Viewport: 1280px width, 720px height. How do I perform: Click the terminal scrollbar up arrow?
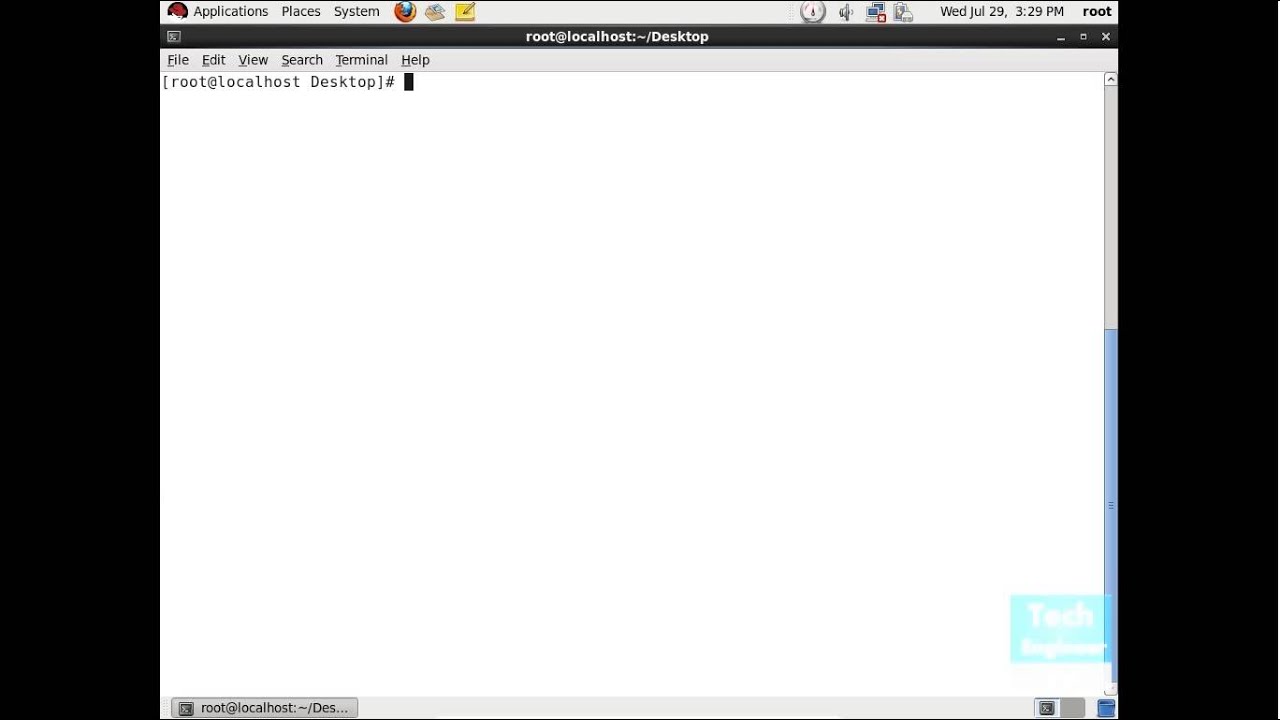pos(1111,79)
